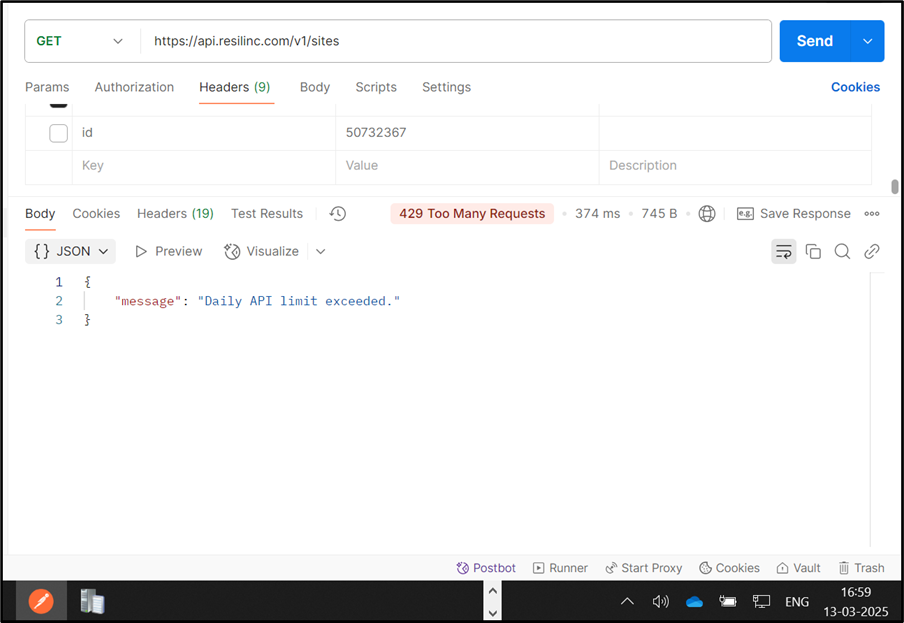Screen dimensions: 904x623
Task: Click the ENG language indicator
Action: tap(797, 602)
